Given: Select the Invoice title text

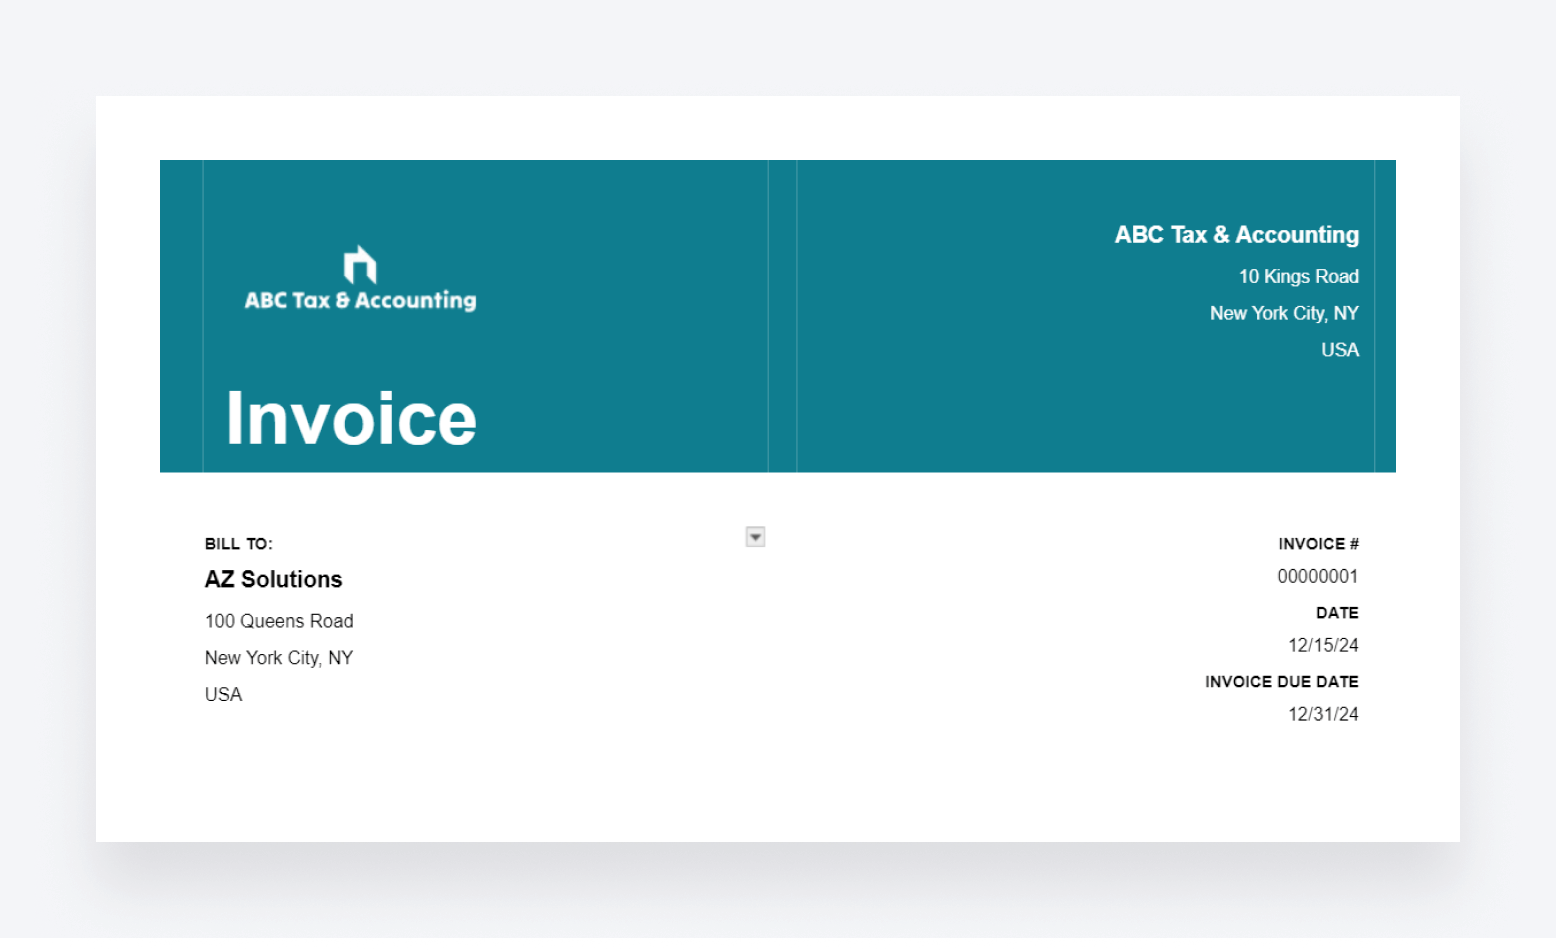Looking at the screenshot, I should point(350,417).
